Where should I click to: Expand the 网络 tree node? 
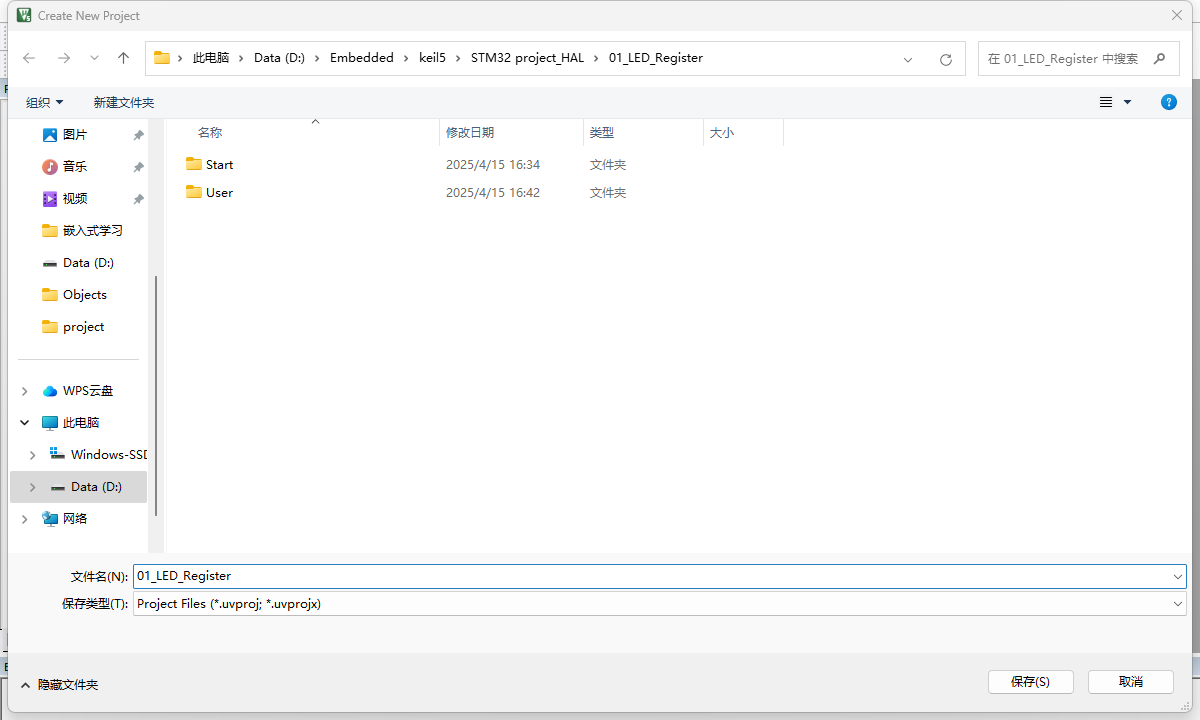click(x=25, y=519)
